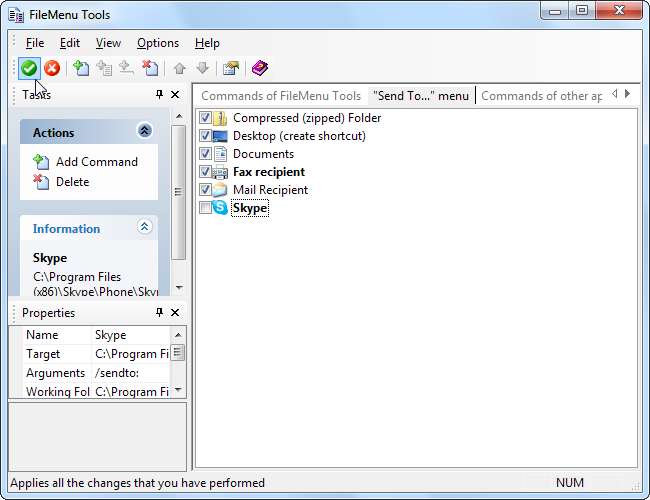Uncheck the Documents checkbox
650x500 pixels.
pyautogui.click(x=205, y=153)
